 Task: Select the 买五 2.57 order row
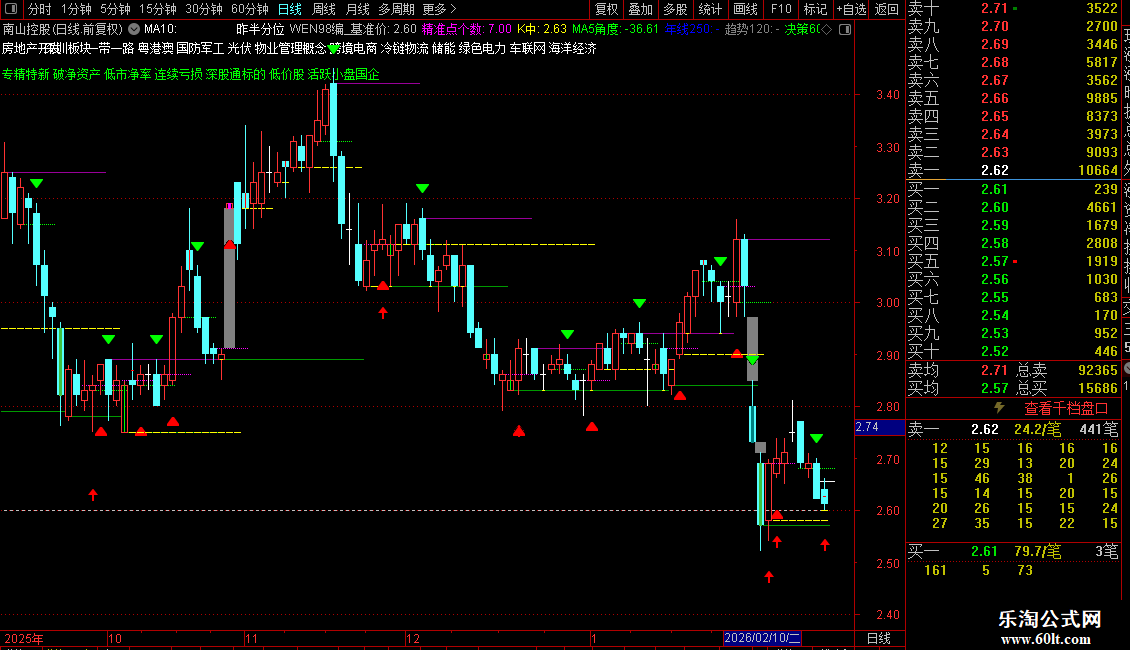click(x=1013, y=261)
